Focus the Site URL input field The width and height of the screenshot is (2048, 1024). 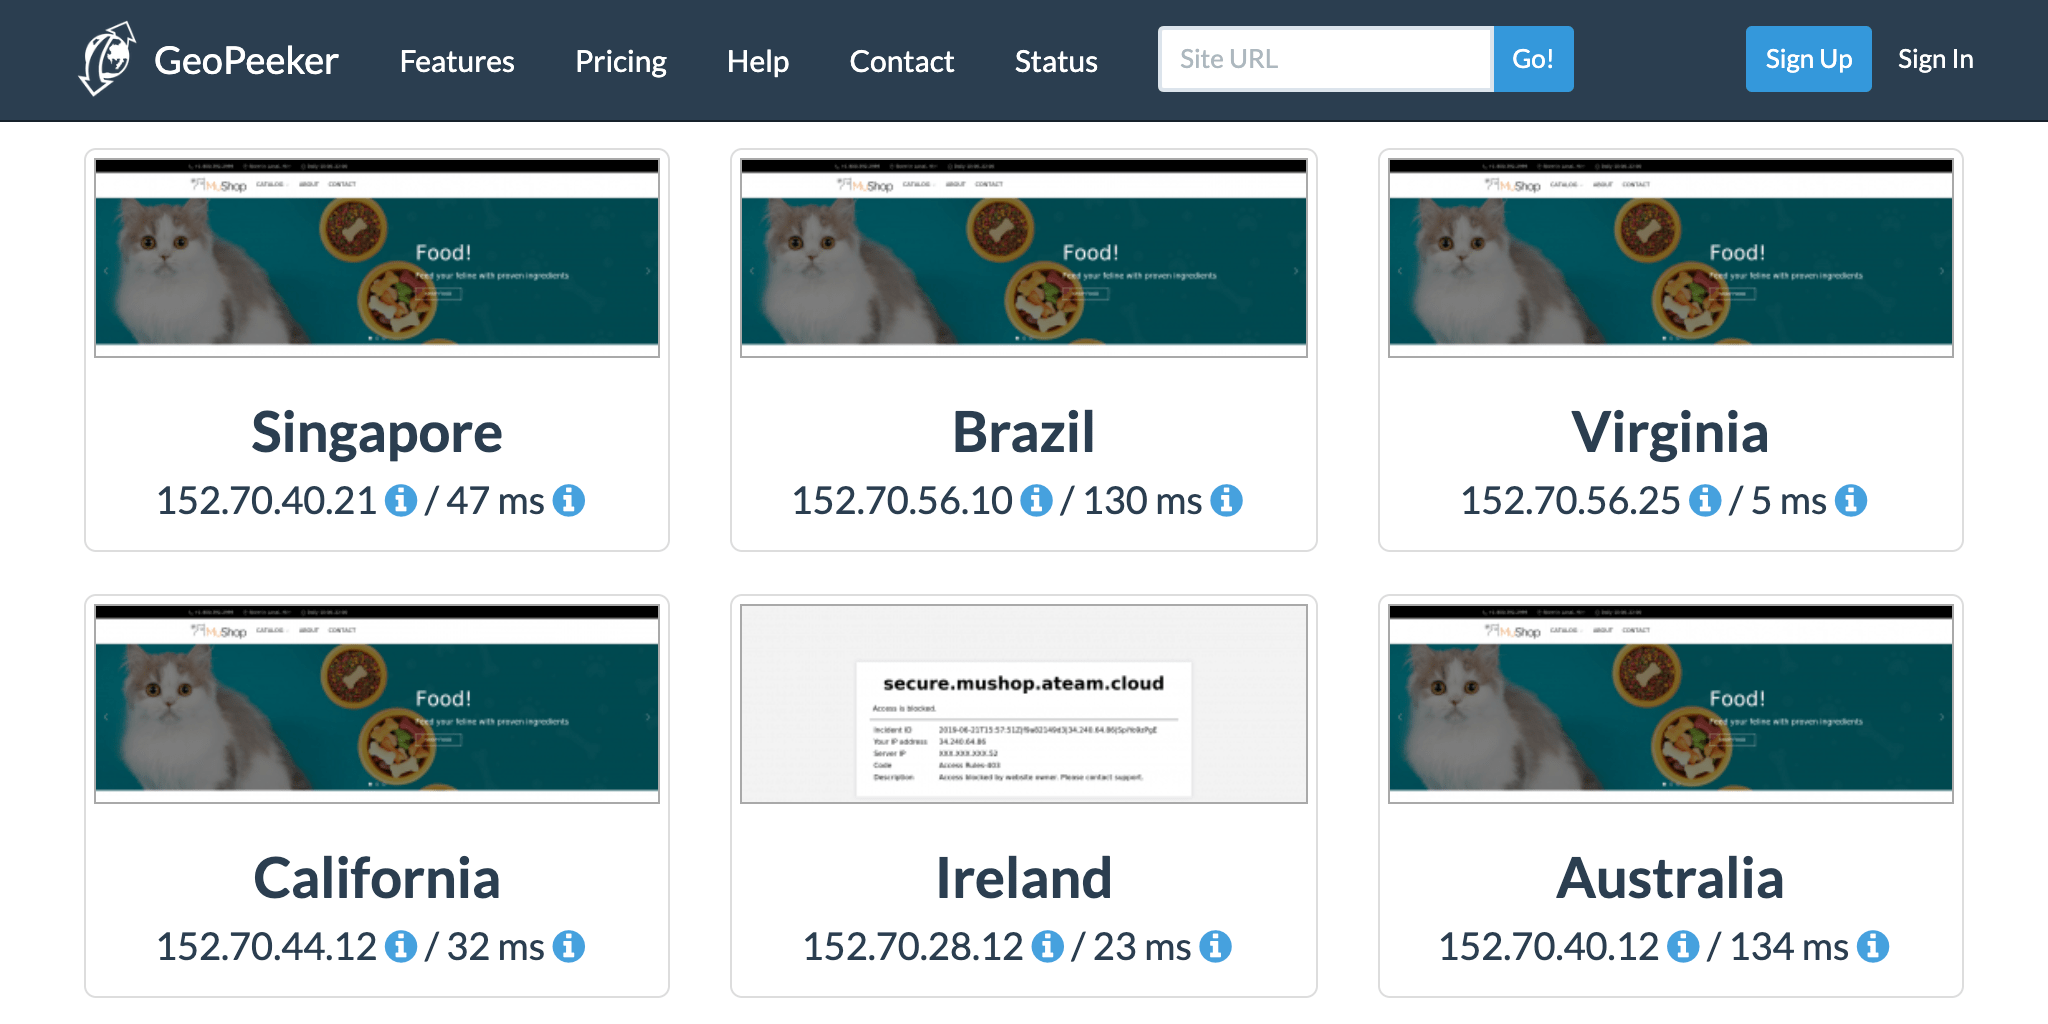pyautogui.click(x=1325, y=59)
